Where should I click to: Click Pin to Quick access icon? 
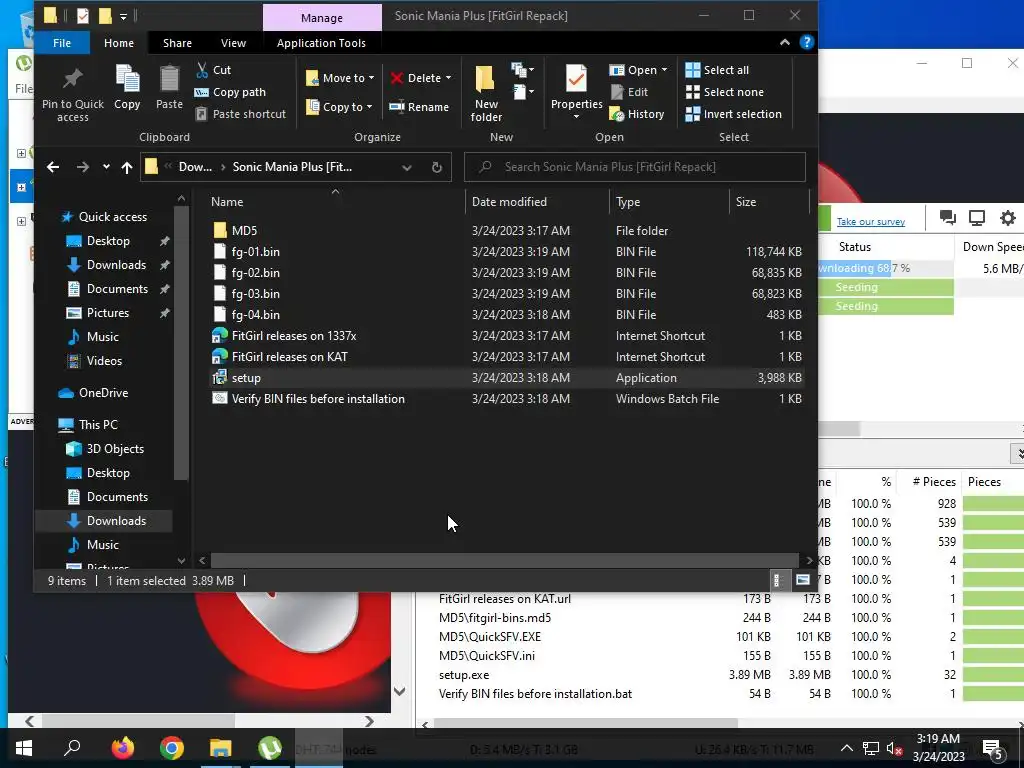pos(72,79)
